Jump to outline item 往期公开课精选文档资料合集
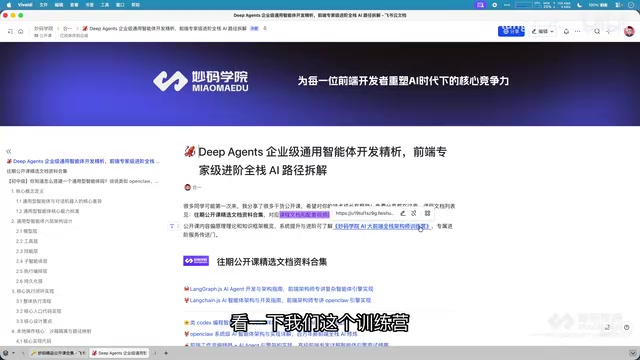The width and height of the screenshot is (640, 360). [37, 171]
